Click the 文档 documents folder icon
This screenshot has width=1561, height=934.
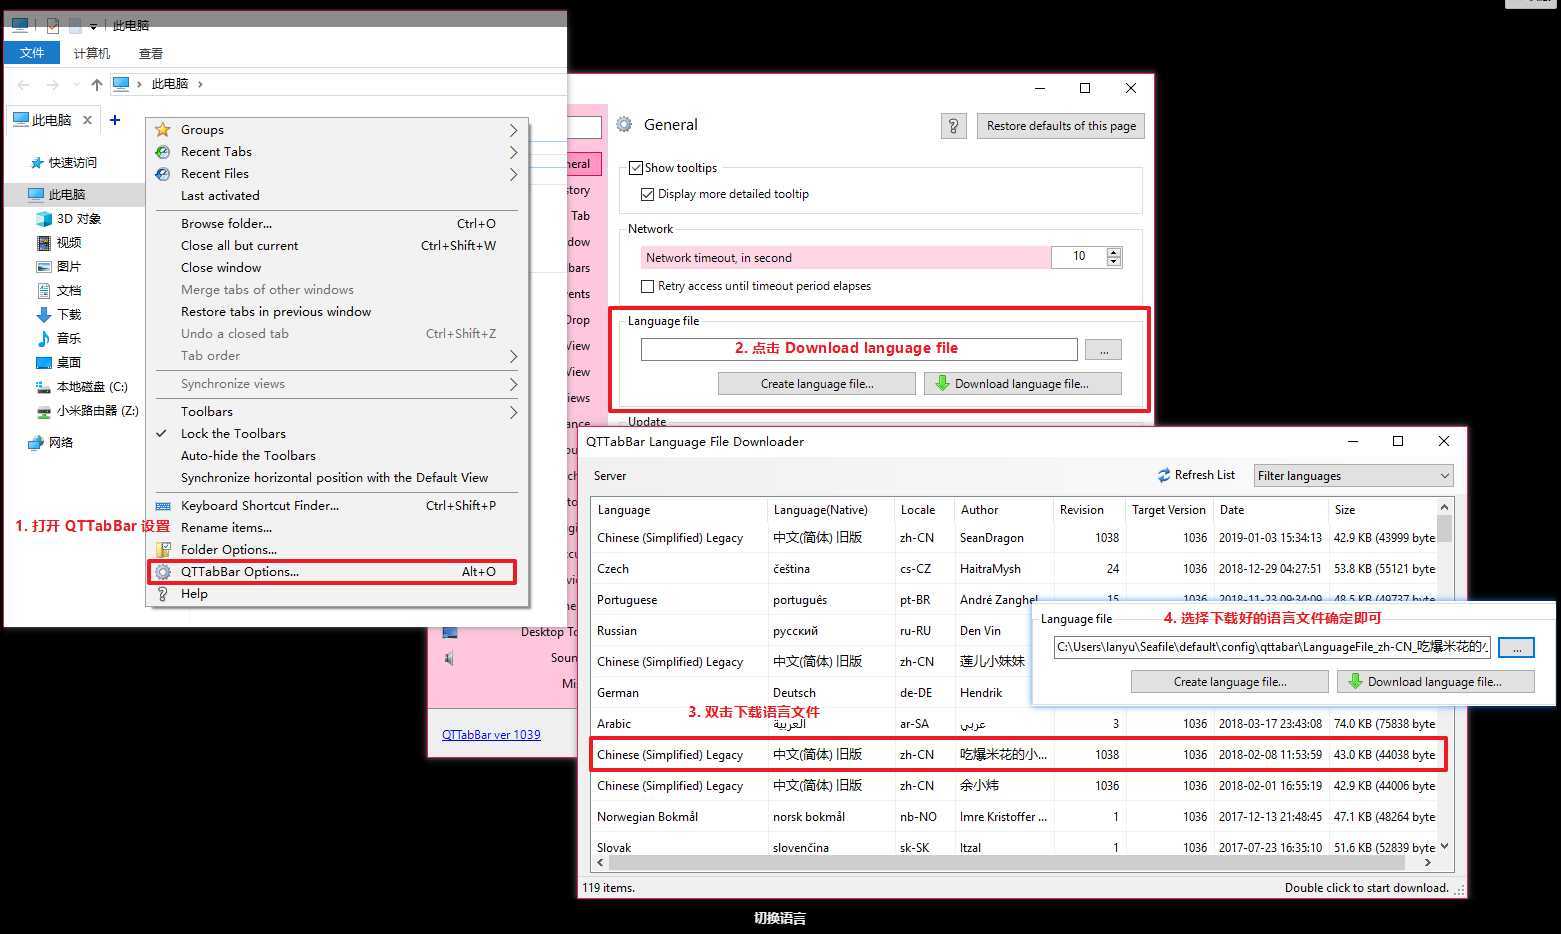point(44,291)
